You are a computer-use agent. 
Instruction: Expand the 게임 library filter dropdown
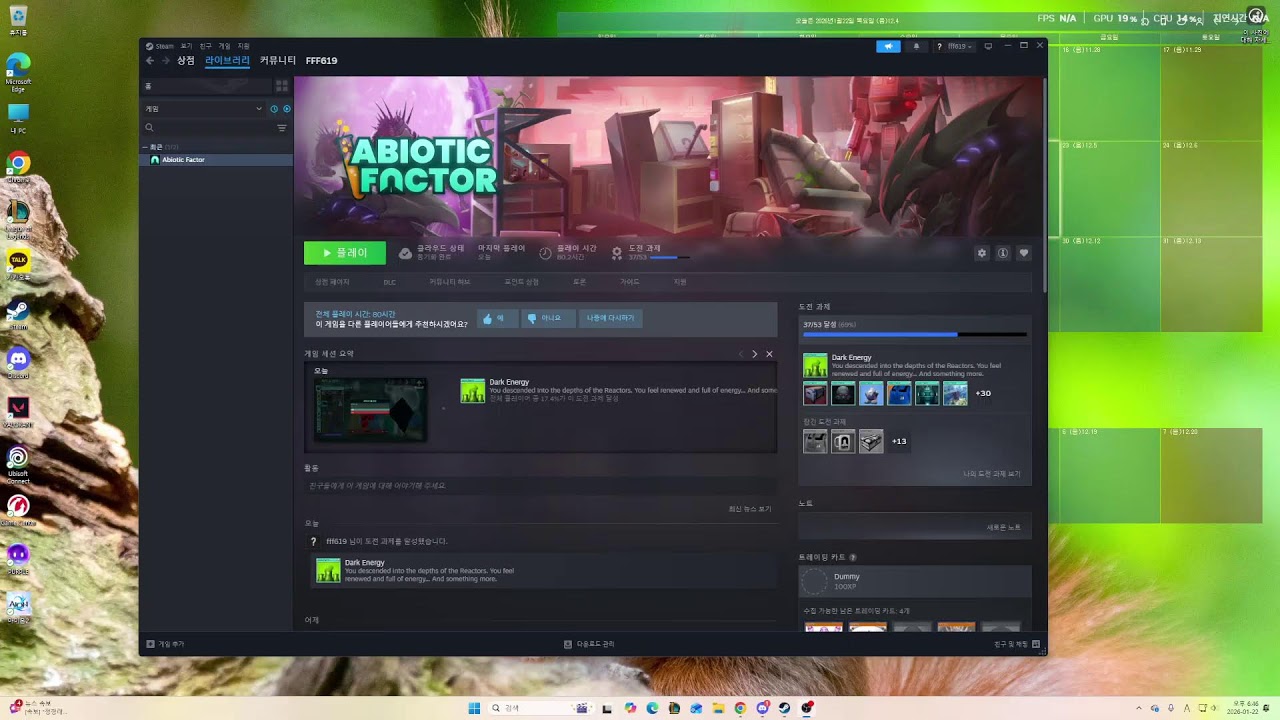[203, 109]
